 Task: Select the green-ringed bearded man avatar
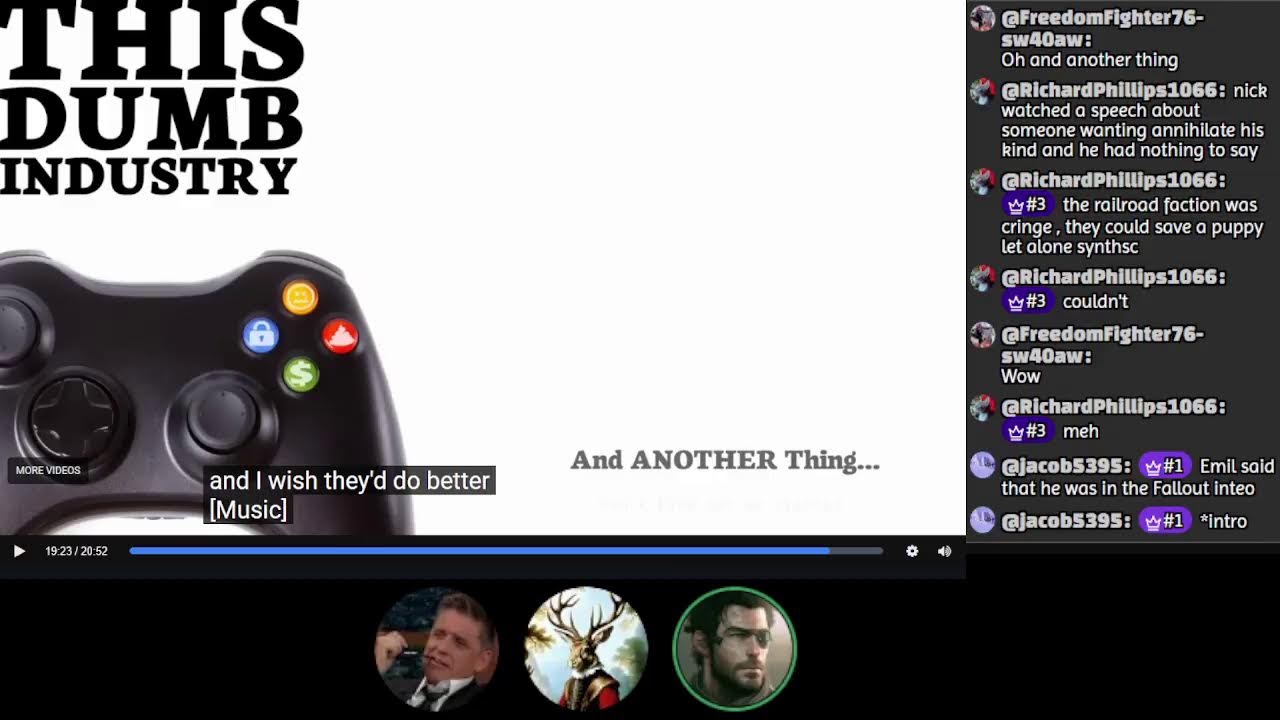(735, 648)
